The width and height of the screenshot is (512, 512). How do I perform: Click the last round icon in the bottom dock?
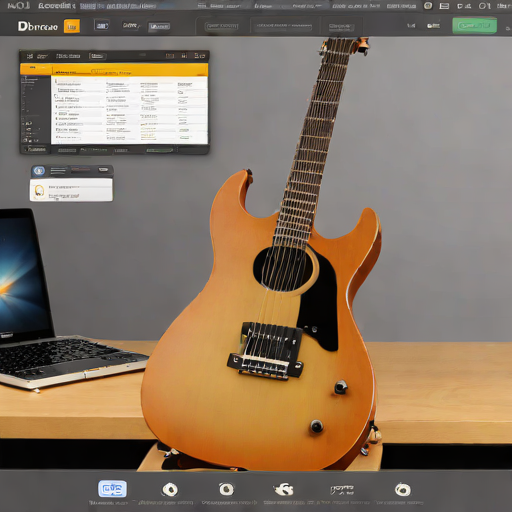pos(403,490)
